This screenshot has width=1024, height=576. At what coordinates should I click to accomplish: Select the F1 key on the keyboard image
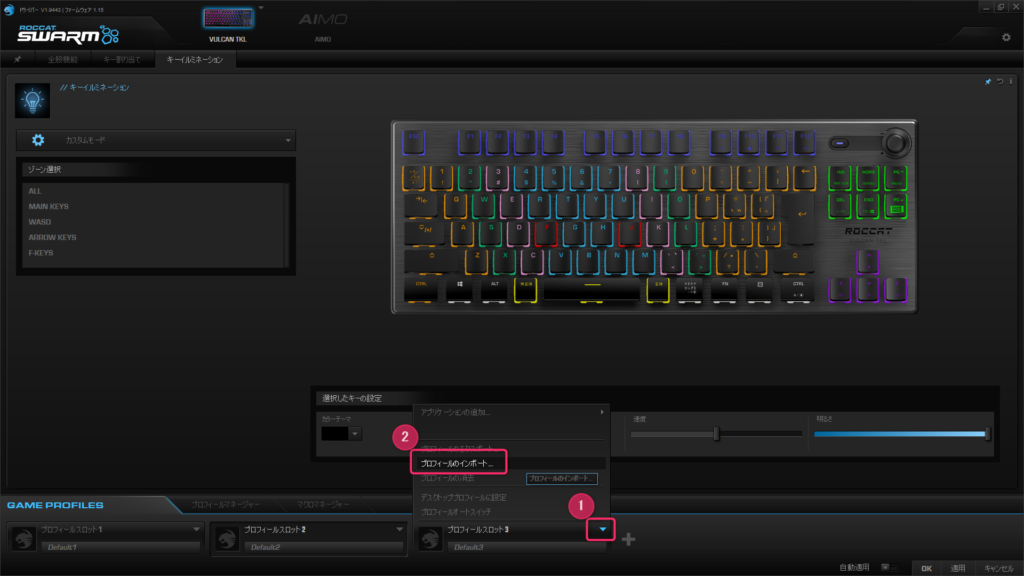[470, 142]
